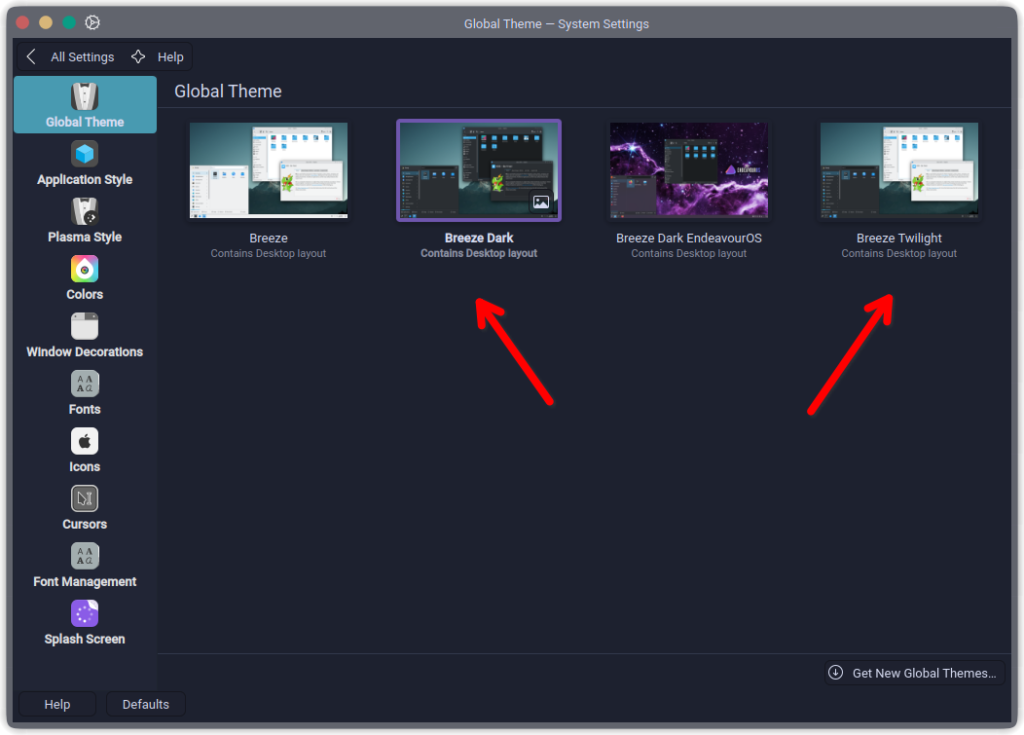Open Fonts settings icon

84,384
